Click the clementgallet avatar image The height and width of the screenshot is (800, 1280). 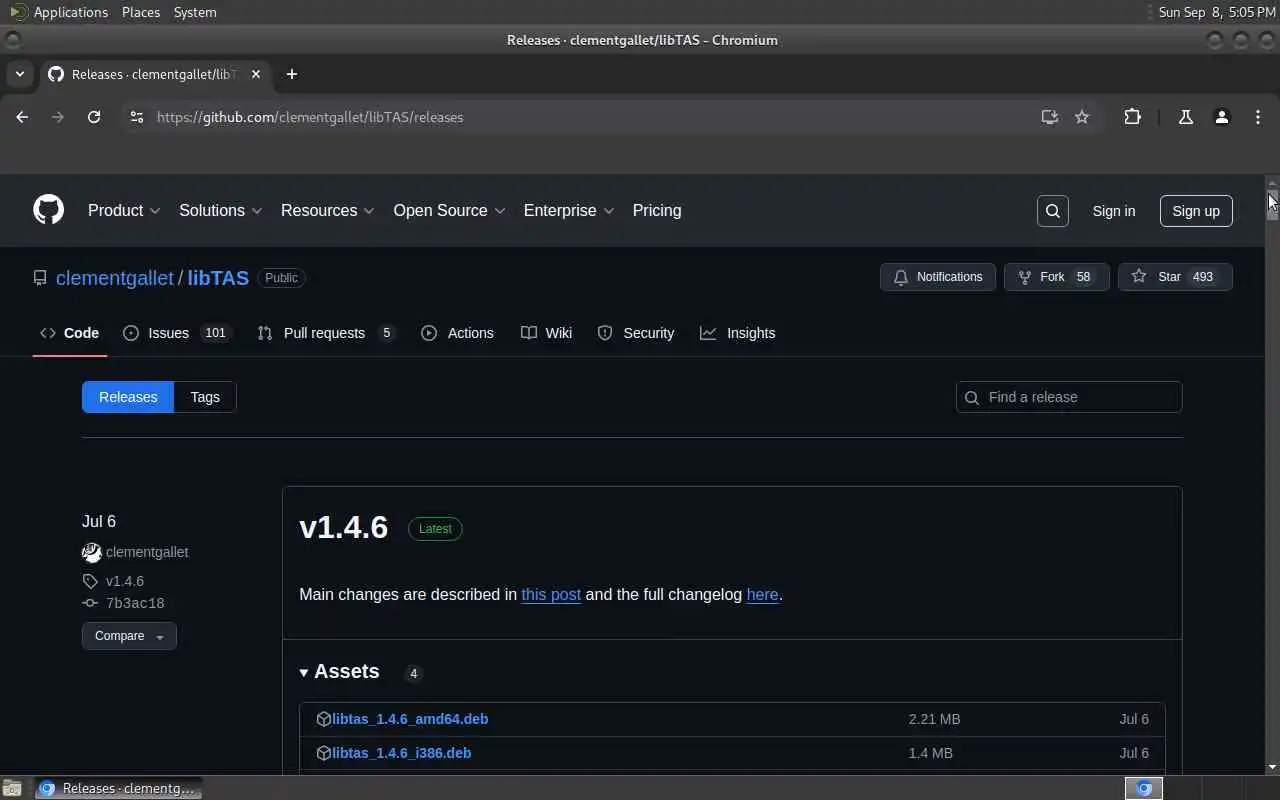click(x=91, y=552)
